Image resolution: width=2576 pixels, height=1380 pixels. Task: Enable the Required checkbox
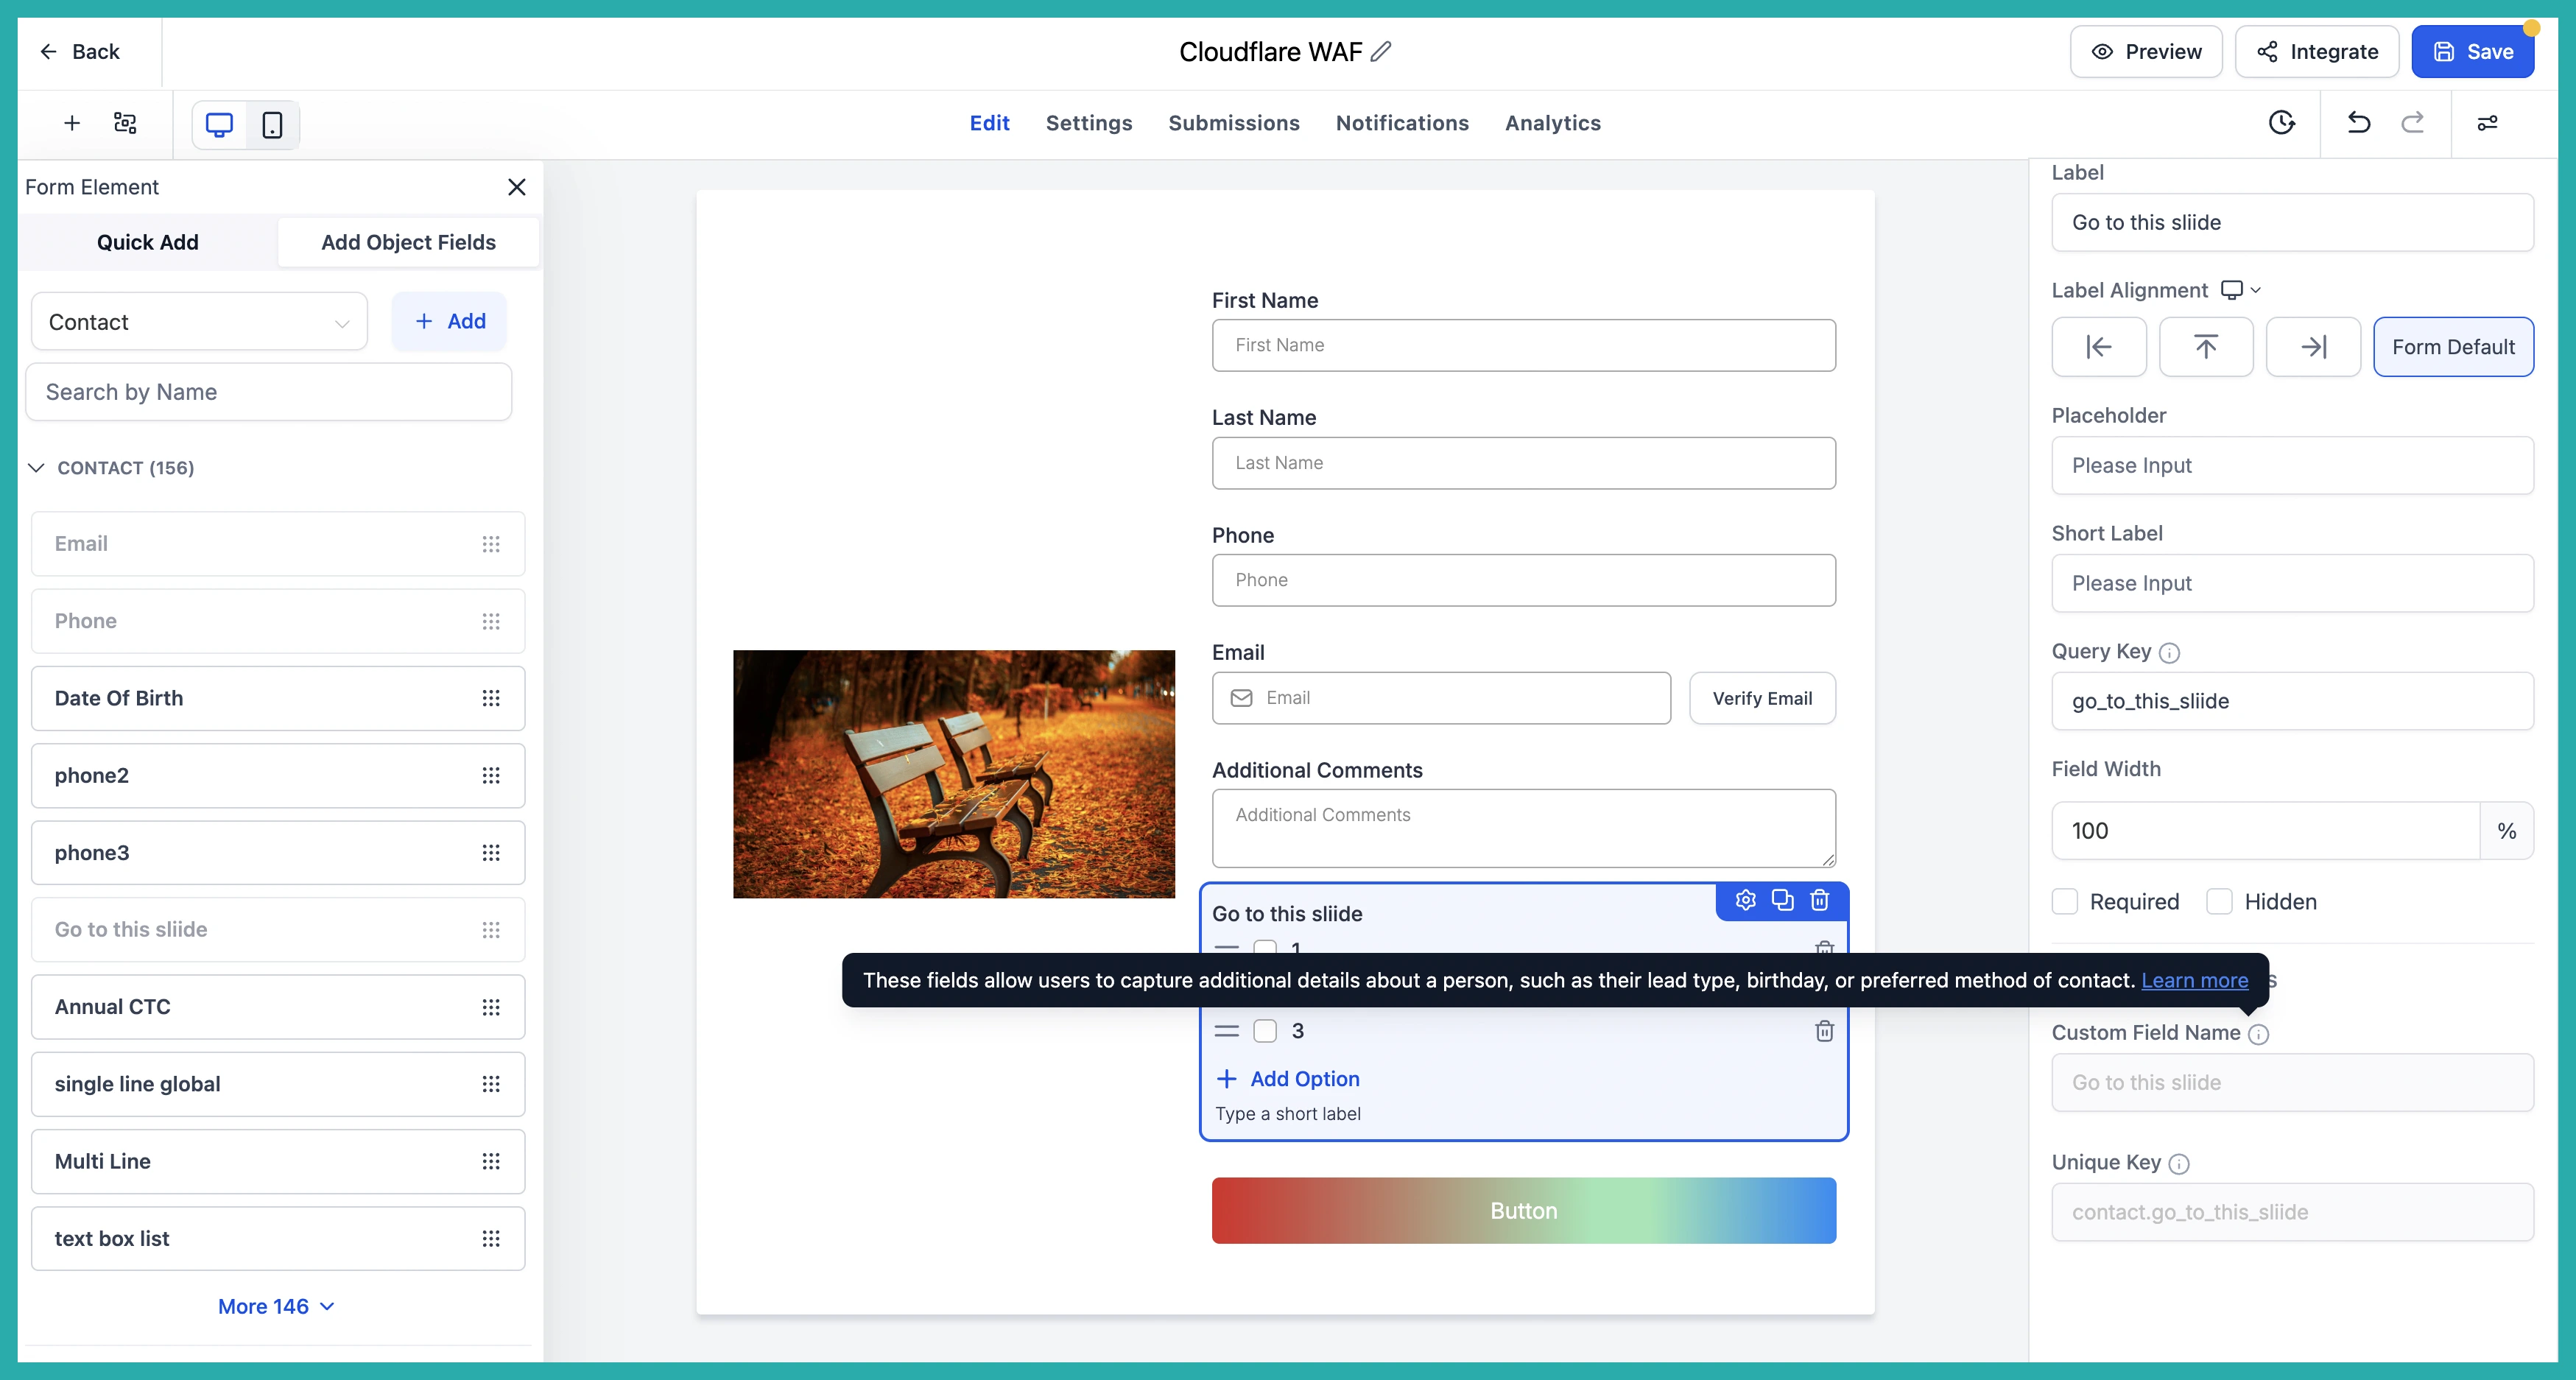pos(2064,901)
